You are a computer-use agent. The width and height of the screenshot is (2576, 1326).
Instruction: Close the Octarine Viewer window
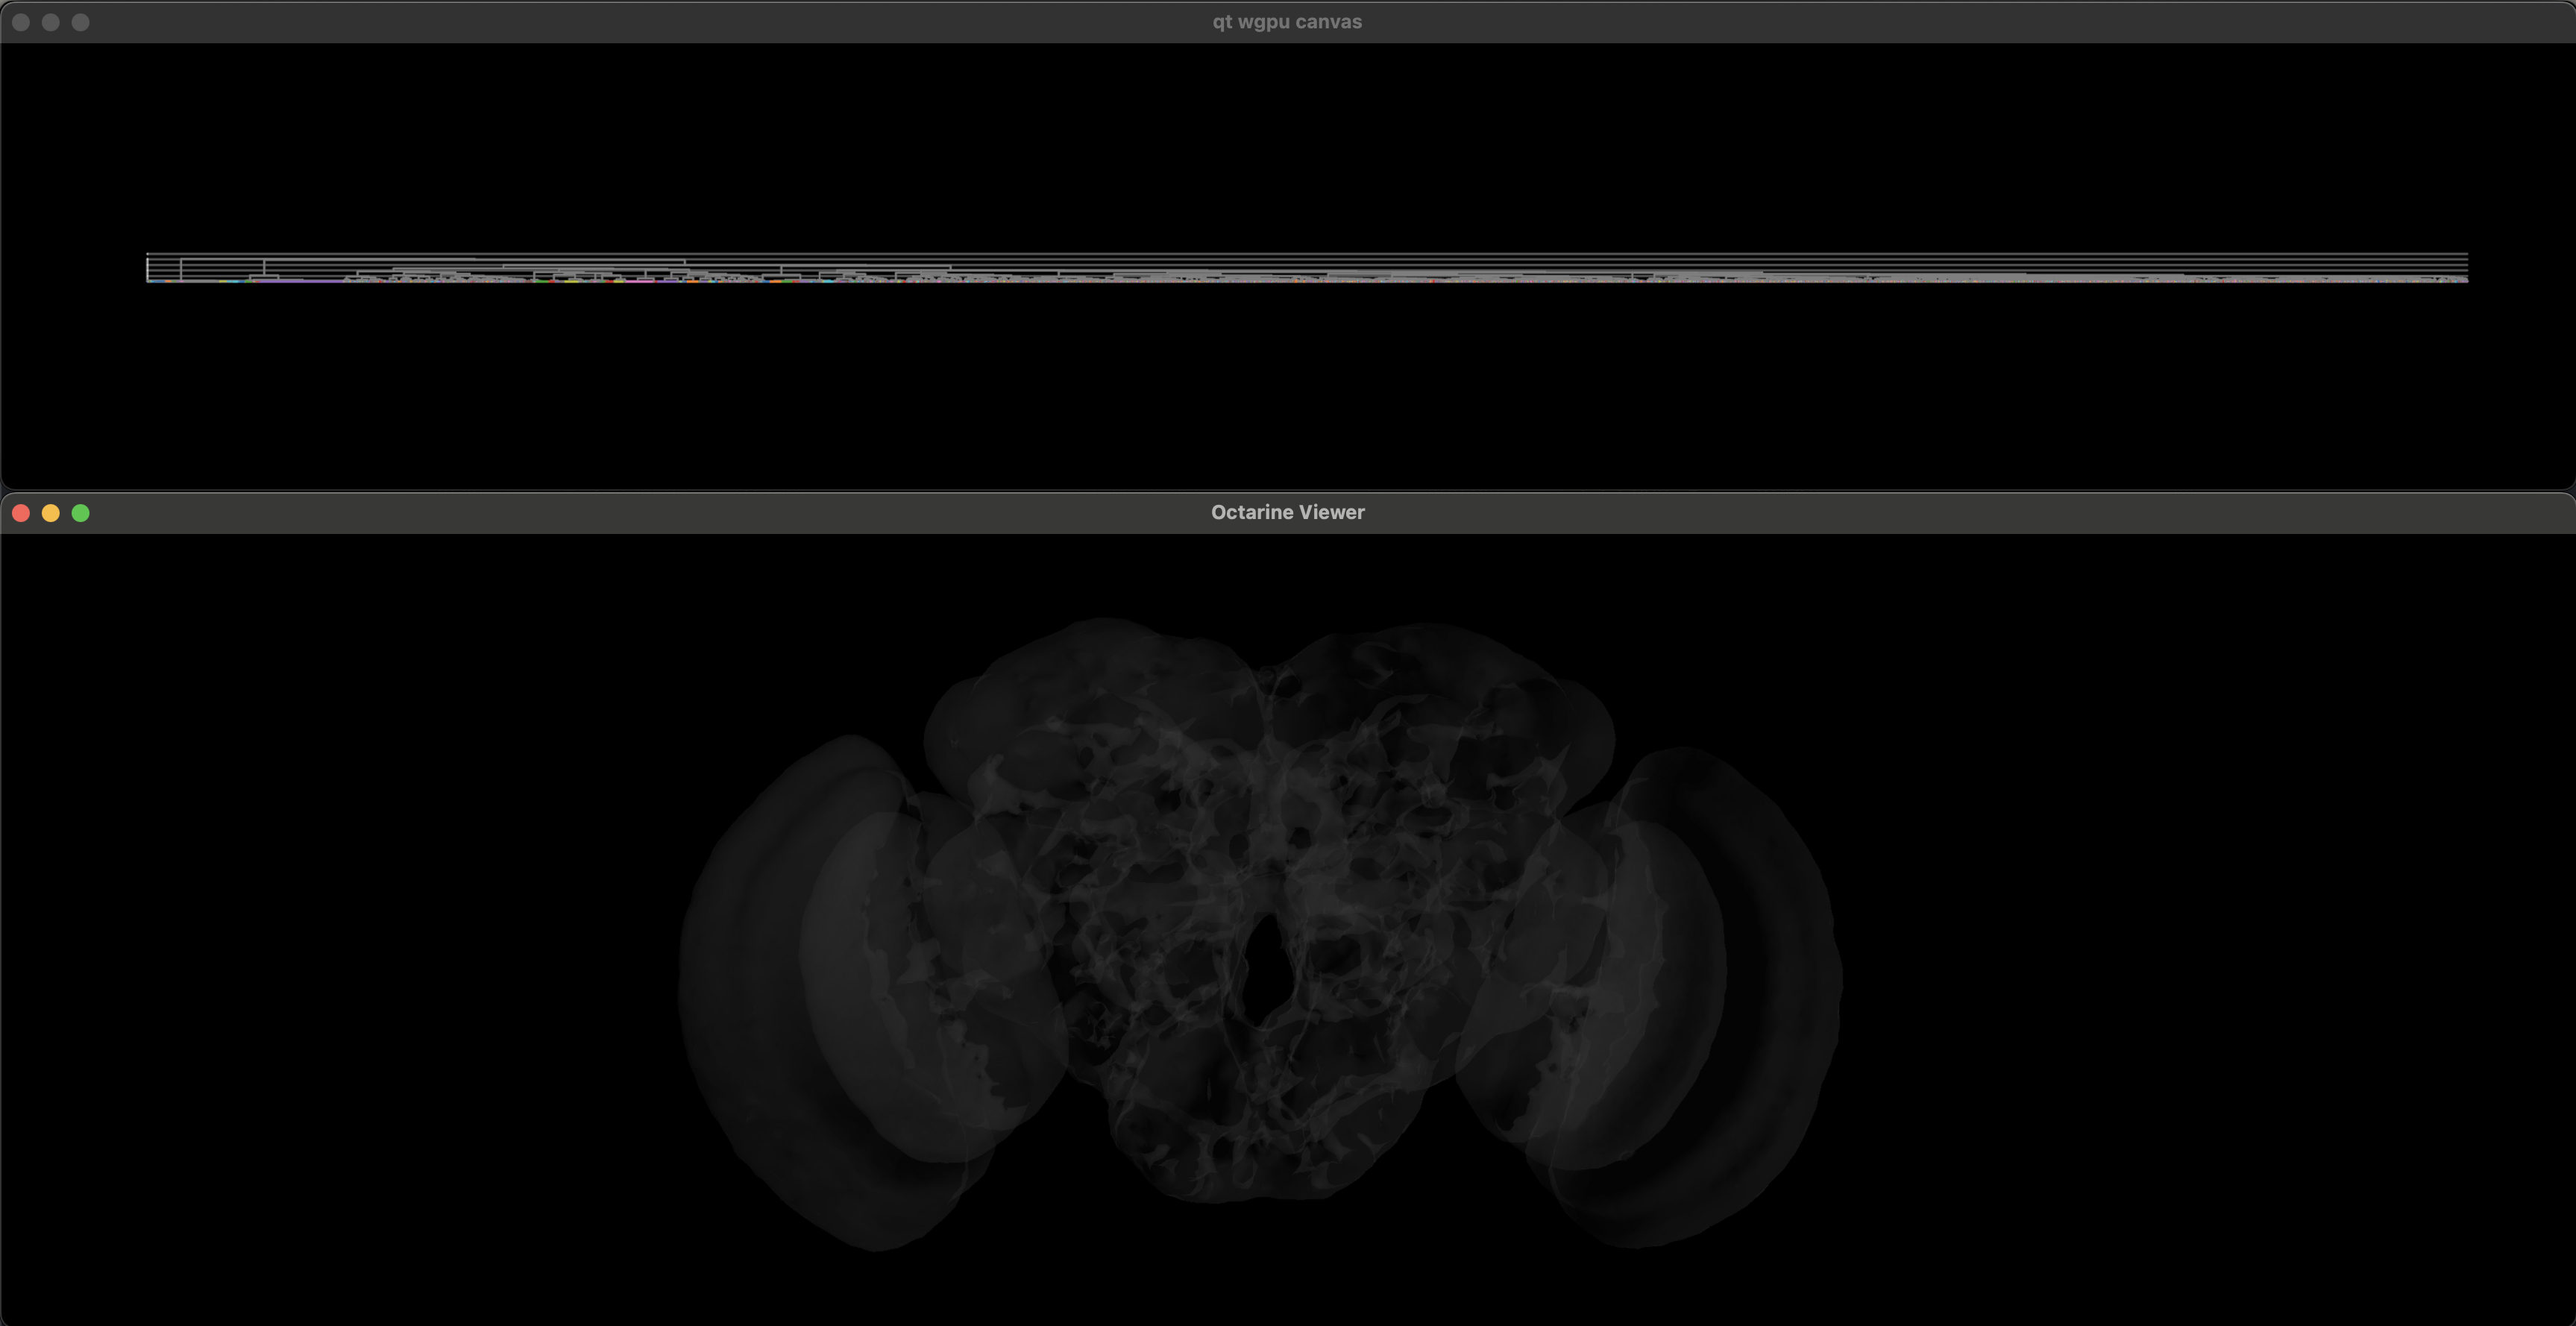click(21, 512)
